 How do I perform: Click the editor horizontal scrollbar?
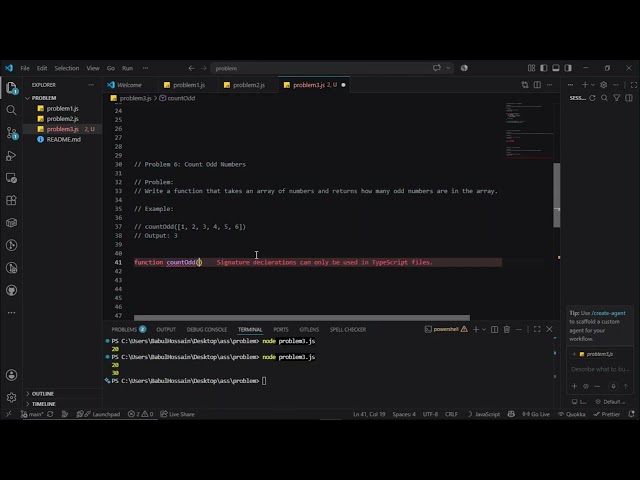302,318
